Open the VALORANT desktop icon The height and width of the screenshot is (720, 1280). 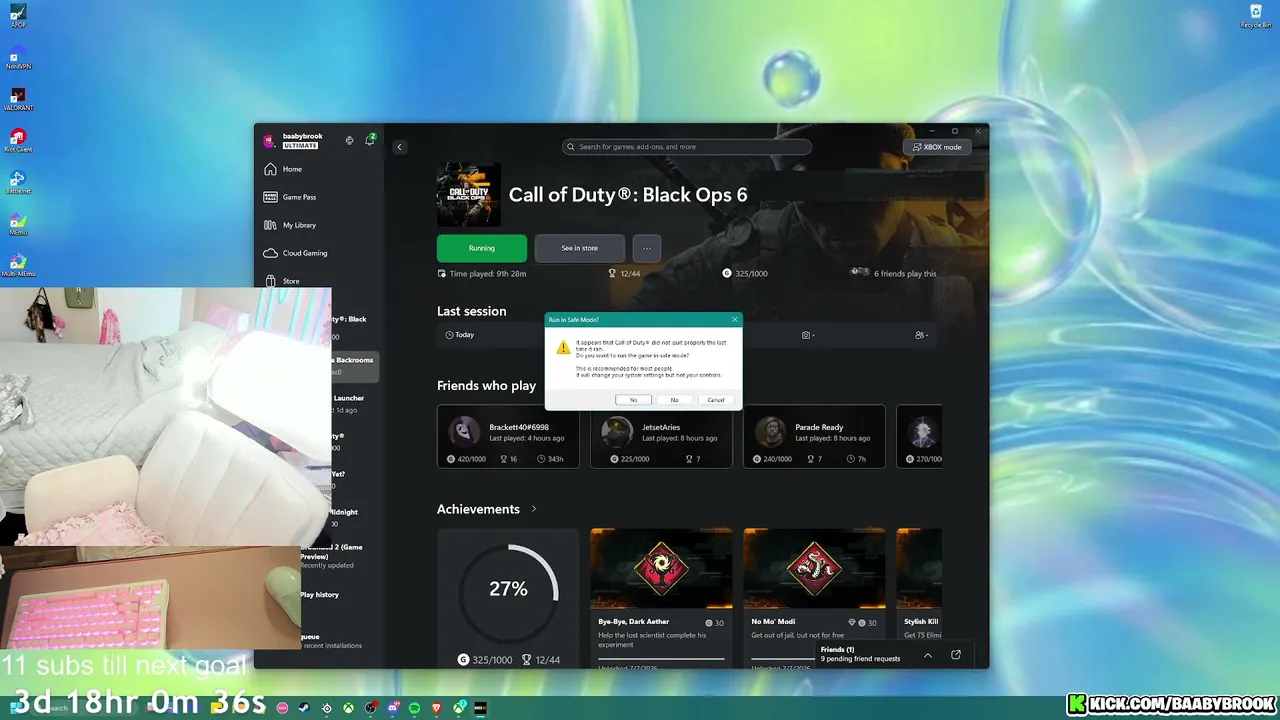18,97
